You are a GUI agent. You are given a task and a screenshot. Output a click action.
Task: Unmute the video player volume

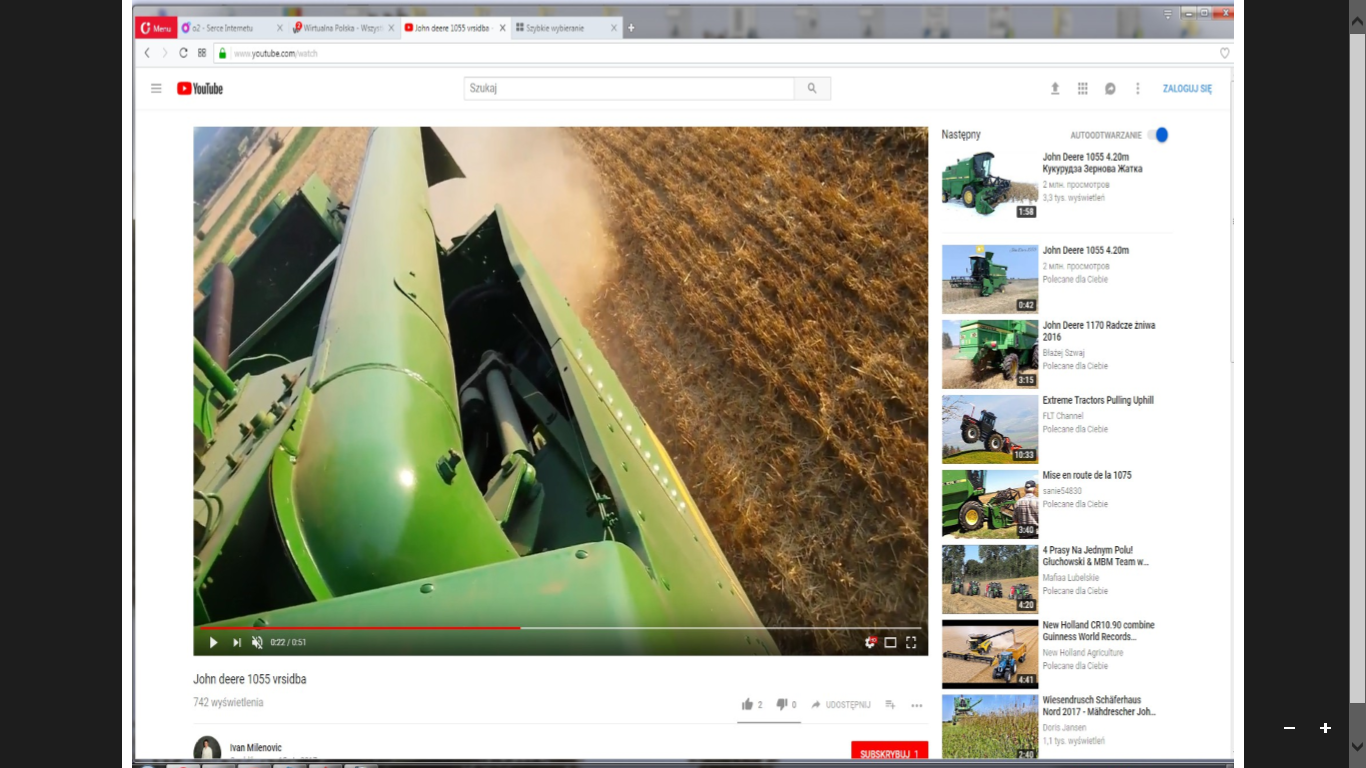(257, 642)
